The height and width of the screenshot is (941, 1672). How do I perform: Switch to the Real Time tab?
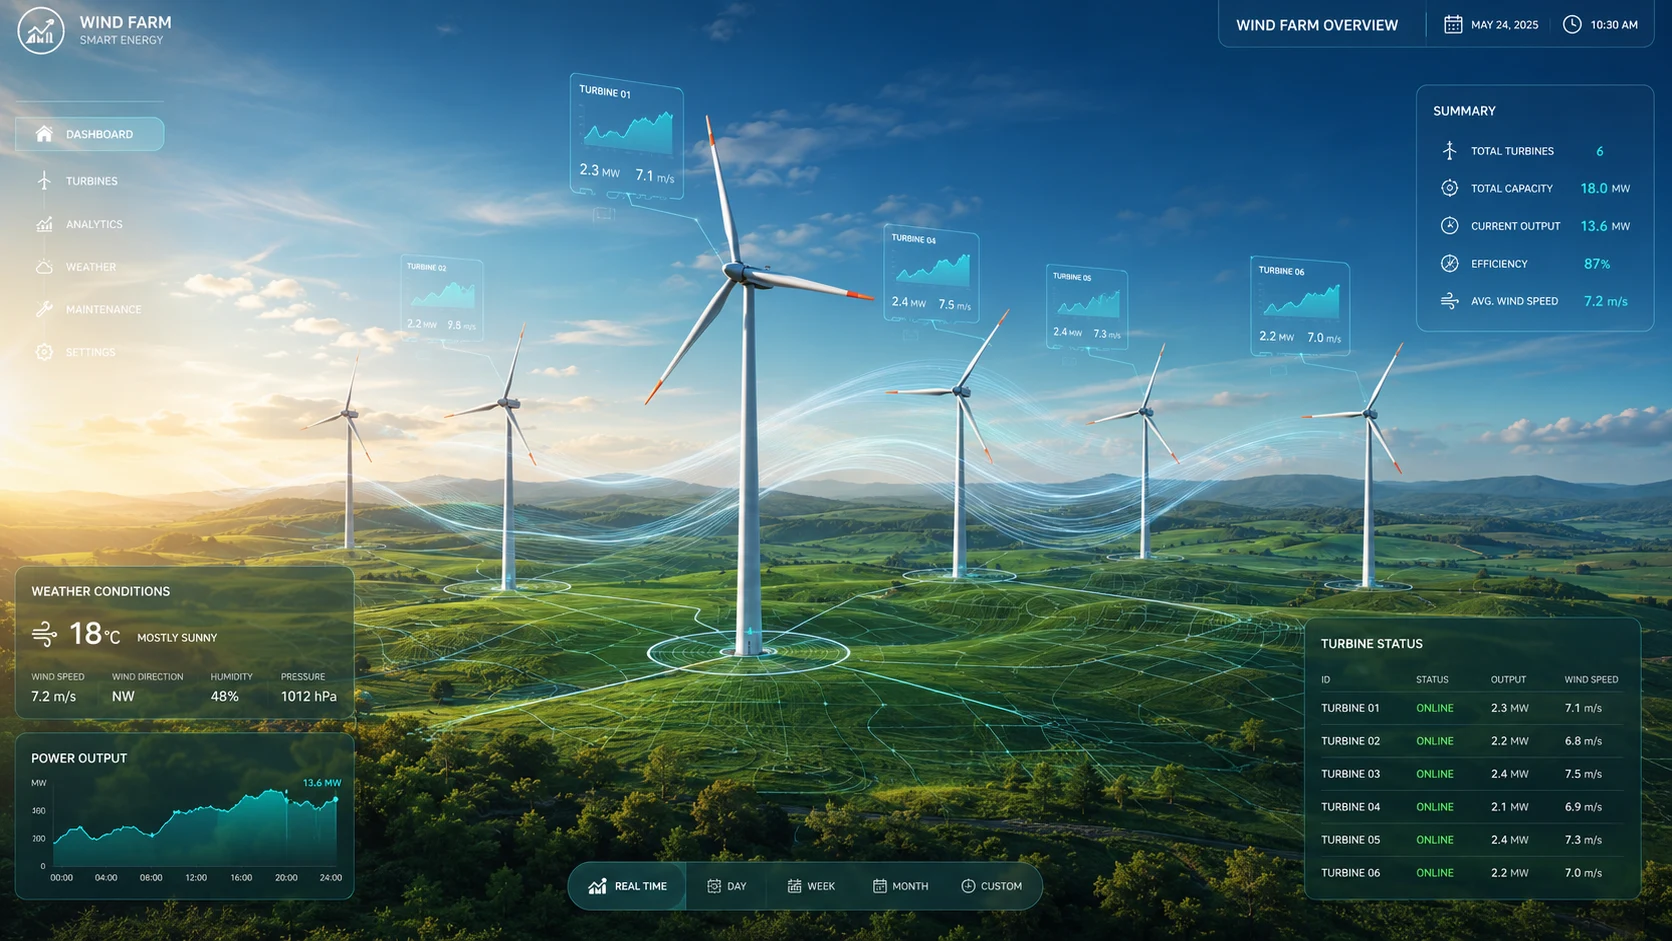(x=628, y=886)
